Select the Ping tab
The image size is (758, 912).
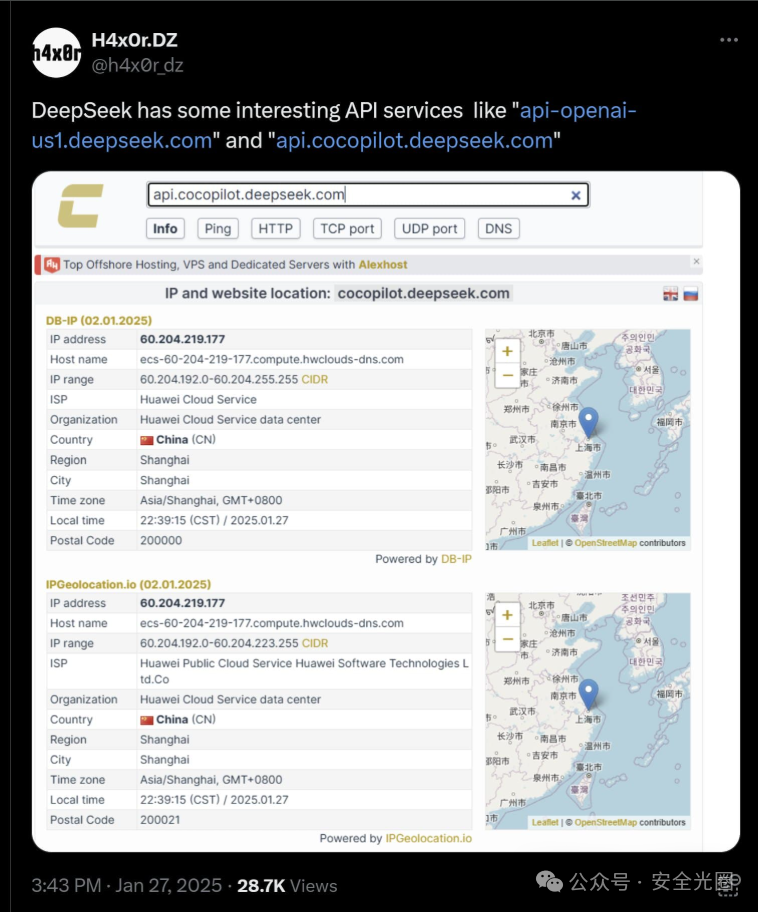(x=218, y=229)
